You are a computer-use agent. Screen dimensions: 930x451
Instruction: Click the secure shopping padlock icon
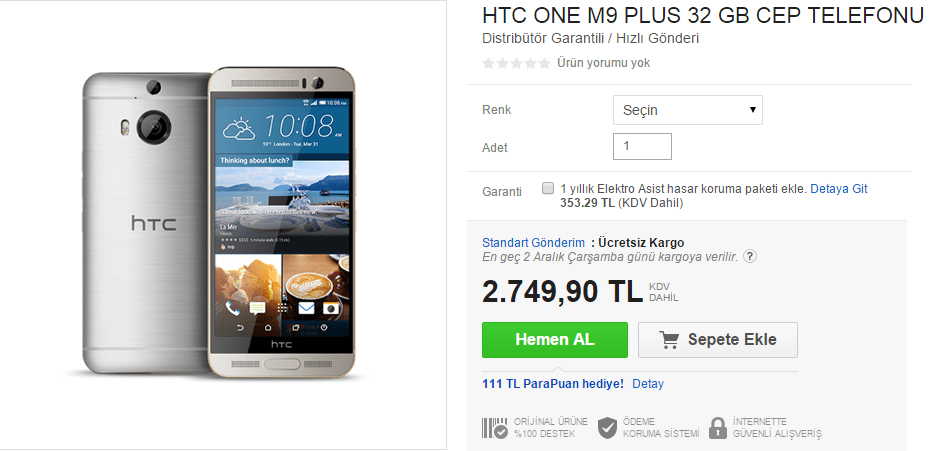(718, 427)
